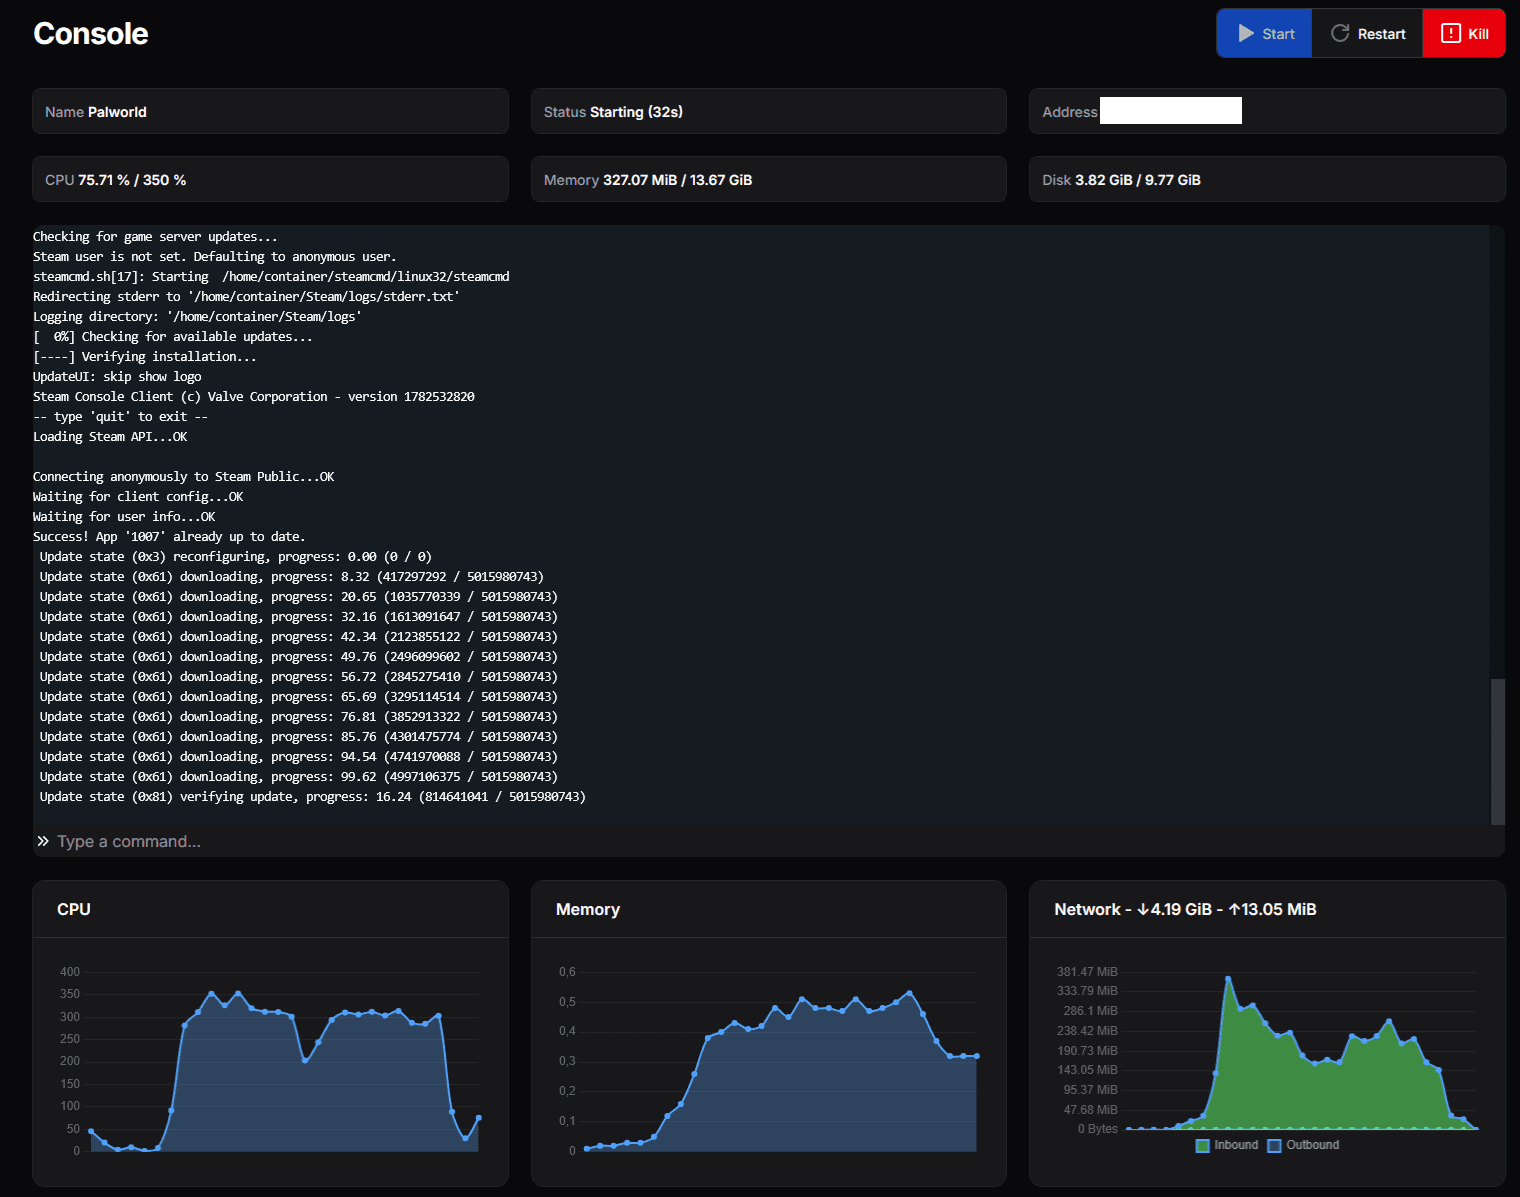Click the 'Connecting anonymously to Steam Public...OK' line
1520x1197 pixels.
(x=184, y=477)
